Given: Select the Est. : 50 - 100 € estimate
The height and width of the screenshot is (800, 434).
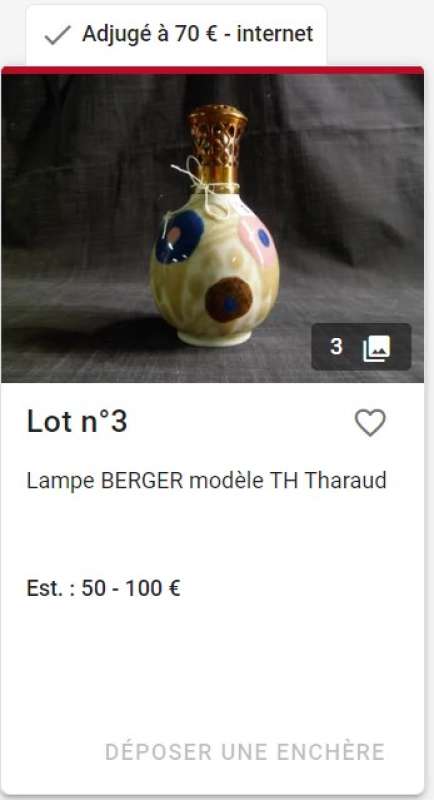Looking at the screenshot, I should [104, 588].
